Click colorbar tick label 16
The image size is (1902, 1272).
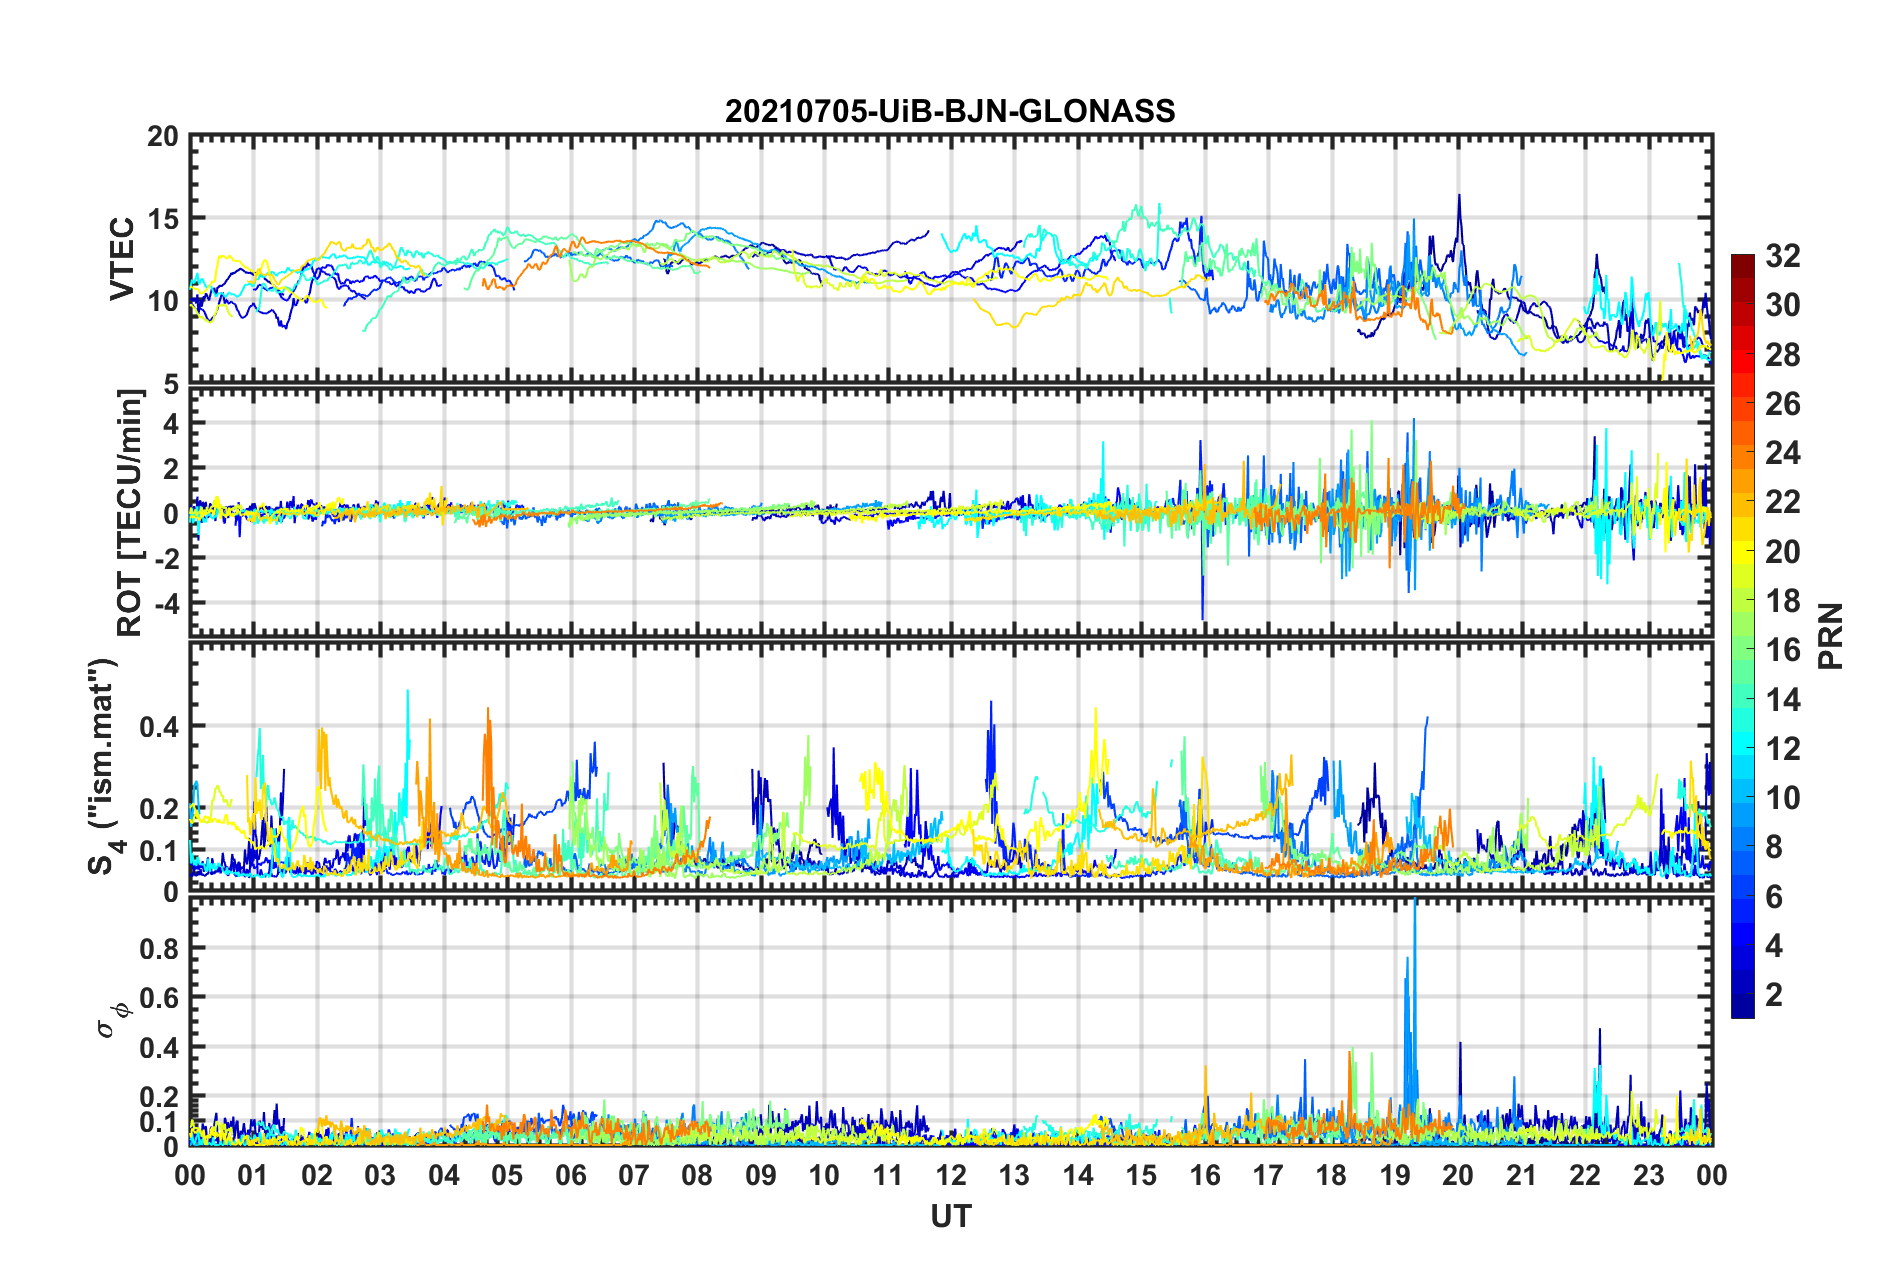point(1783,650)
